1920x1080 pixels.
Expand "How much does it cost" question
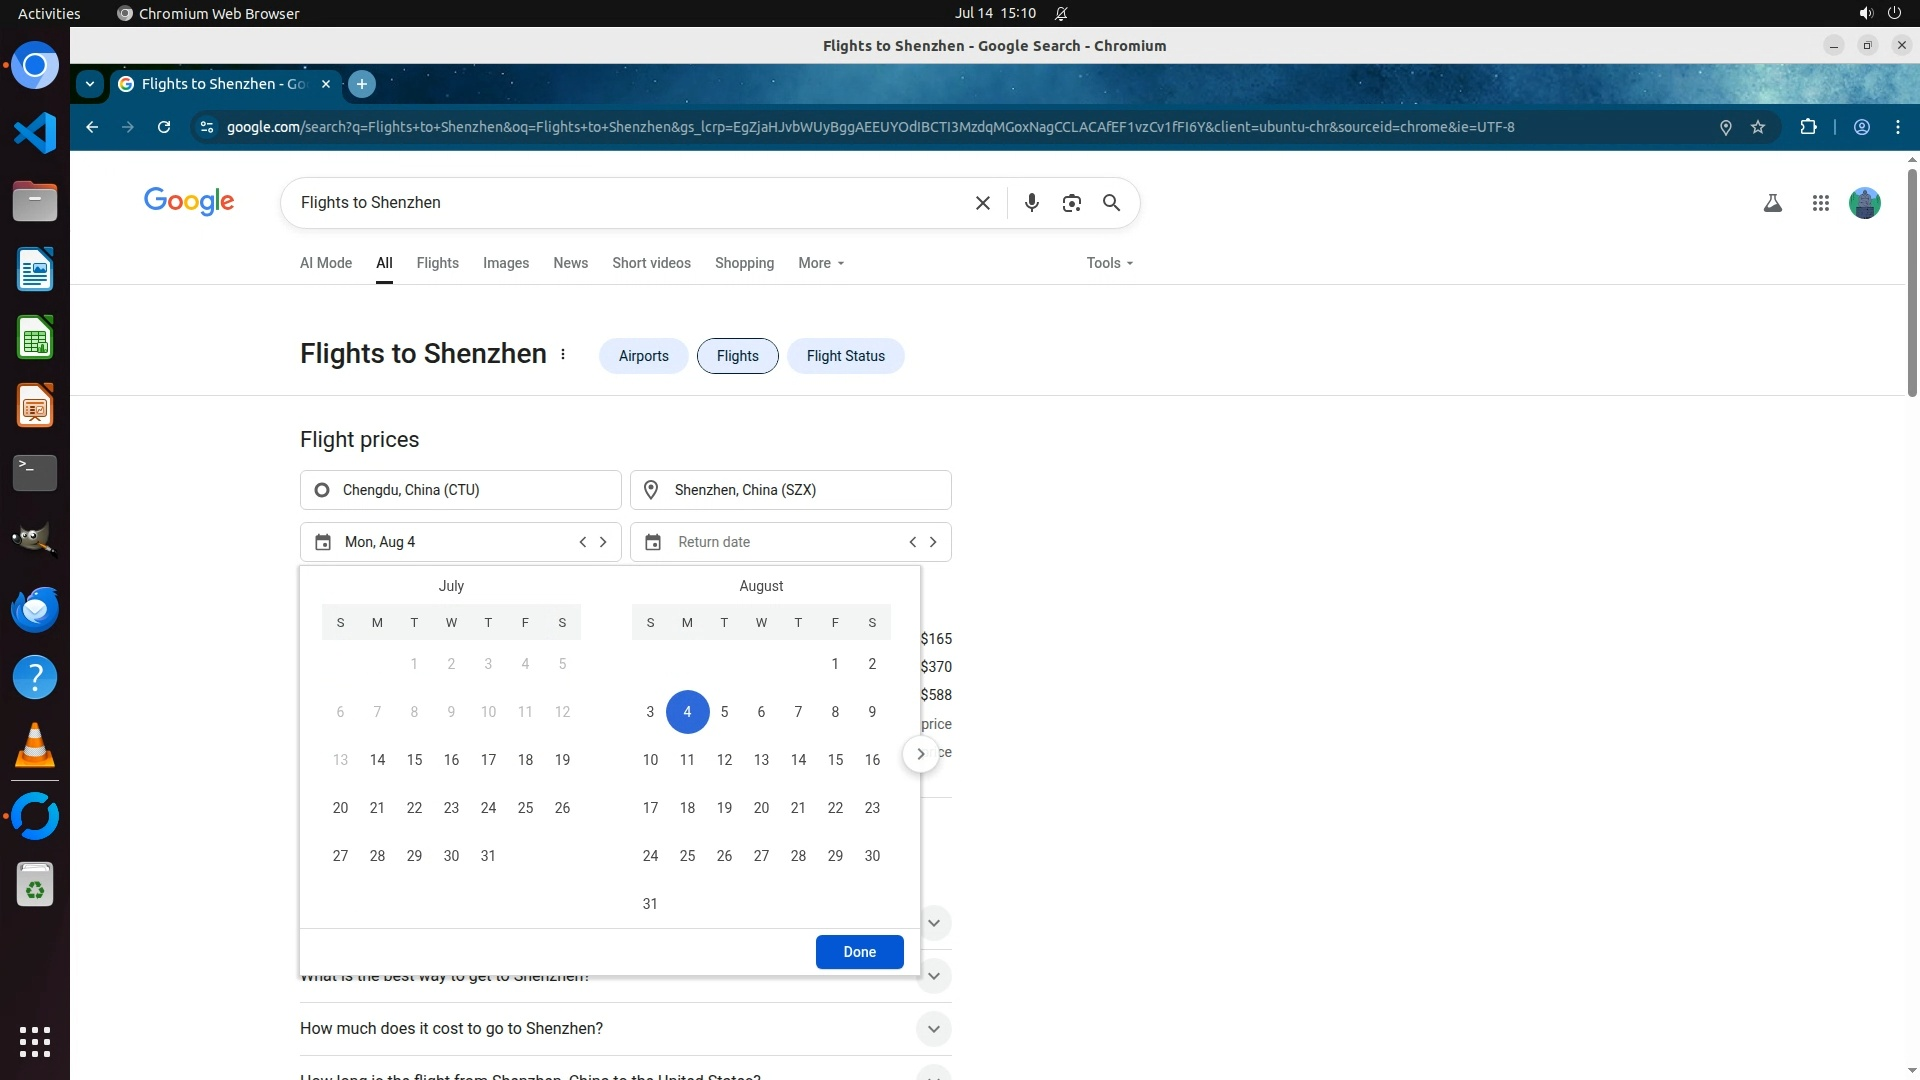click(x=933, y=1029)
